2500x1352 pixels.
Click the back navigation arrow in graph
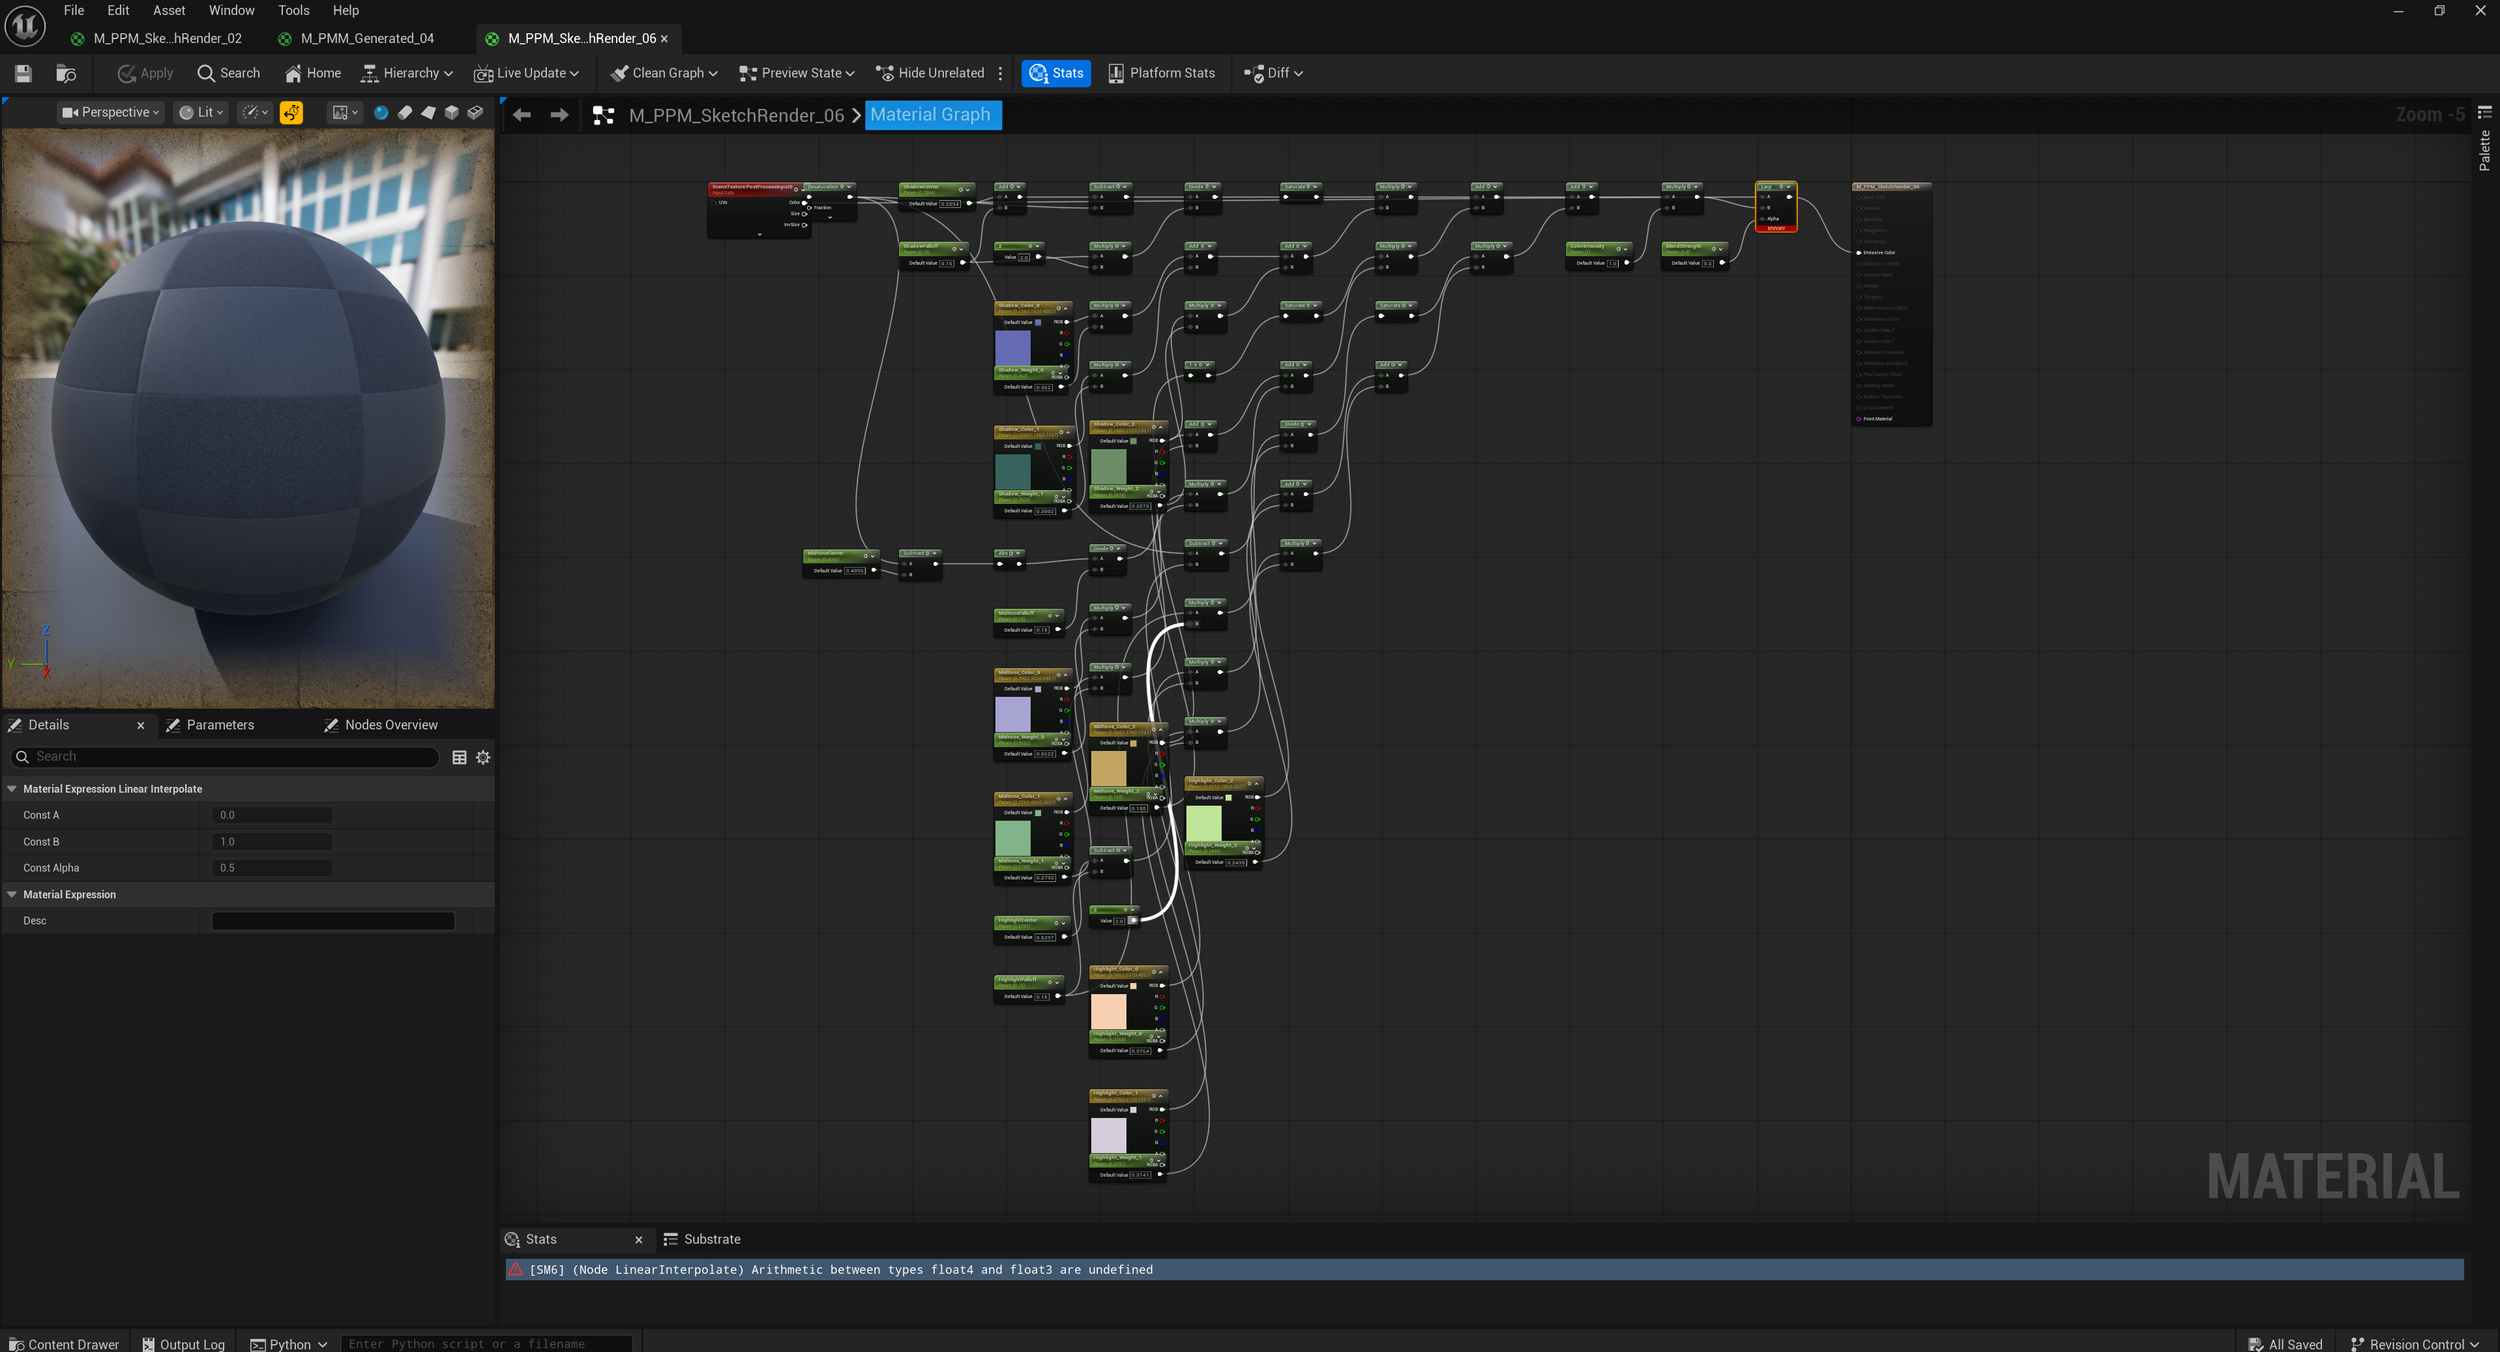tap(522, 115)
